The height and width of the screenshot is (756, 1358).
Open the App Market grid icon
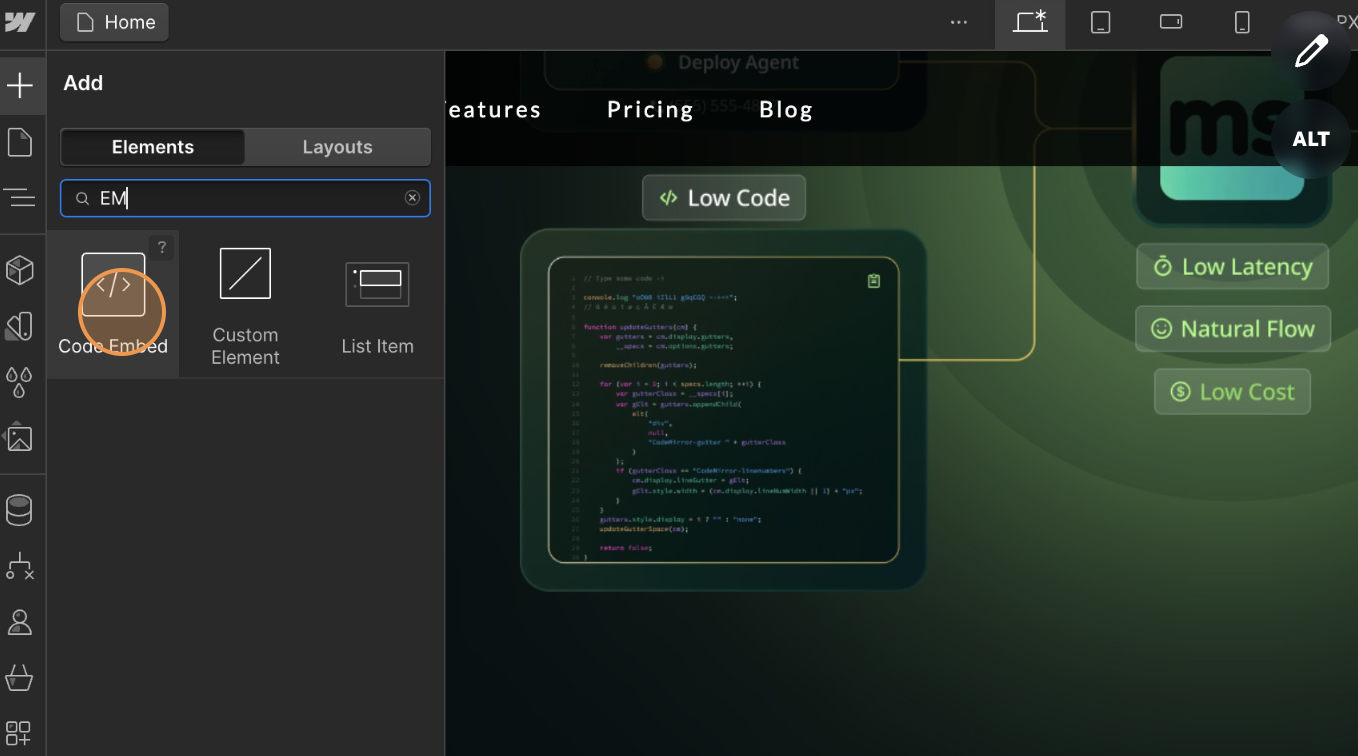coord(22,733)
